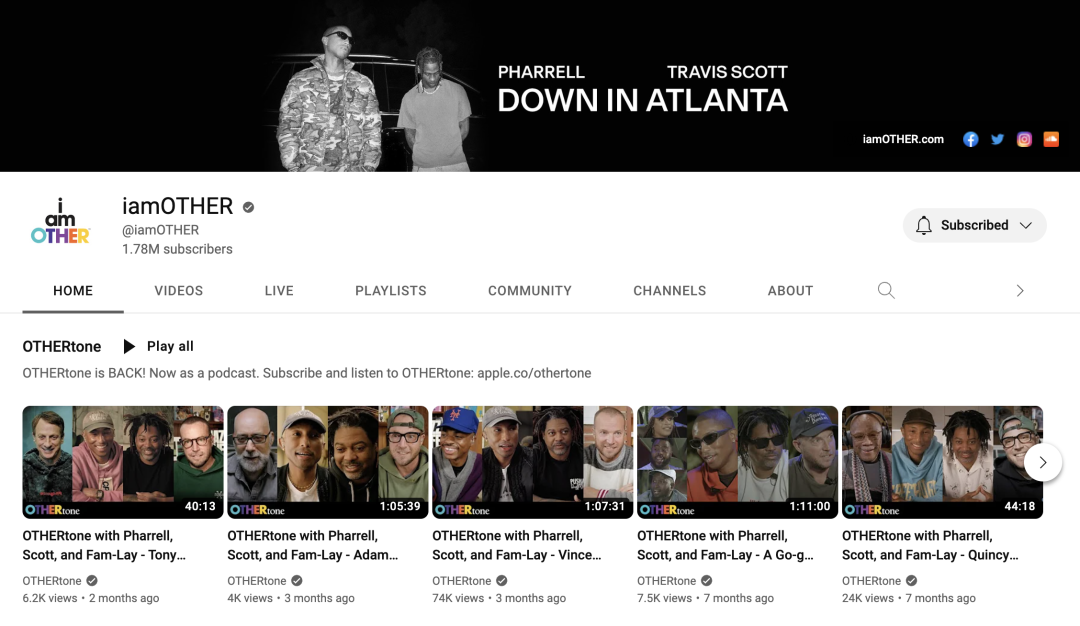Click the '4K views • 3 months ago' text
1080x626 pixels.
tap(291, 598)
